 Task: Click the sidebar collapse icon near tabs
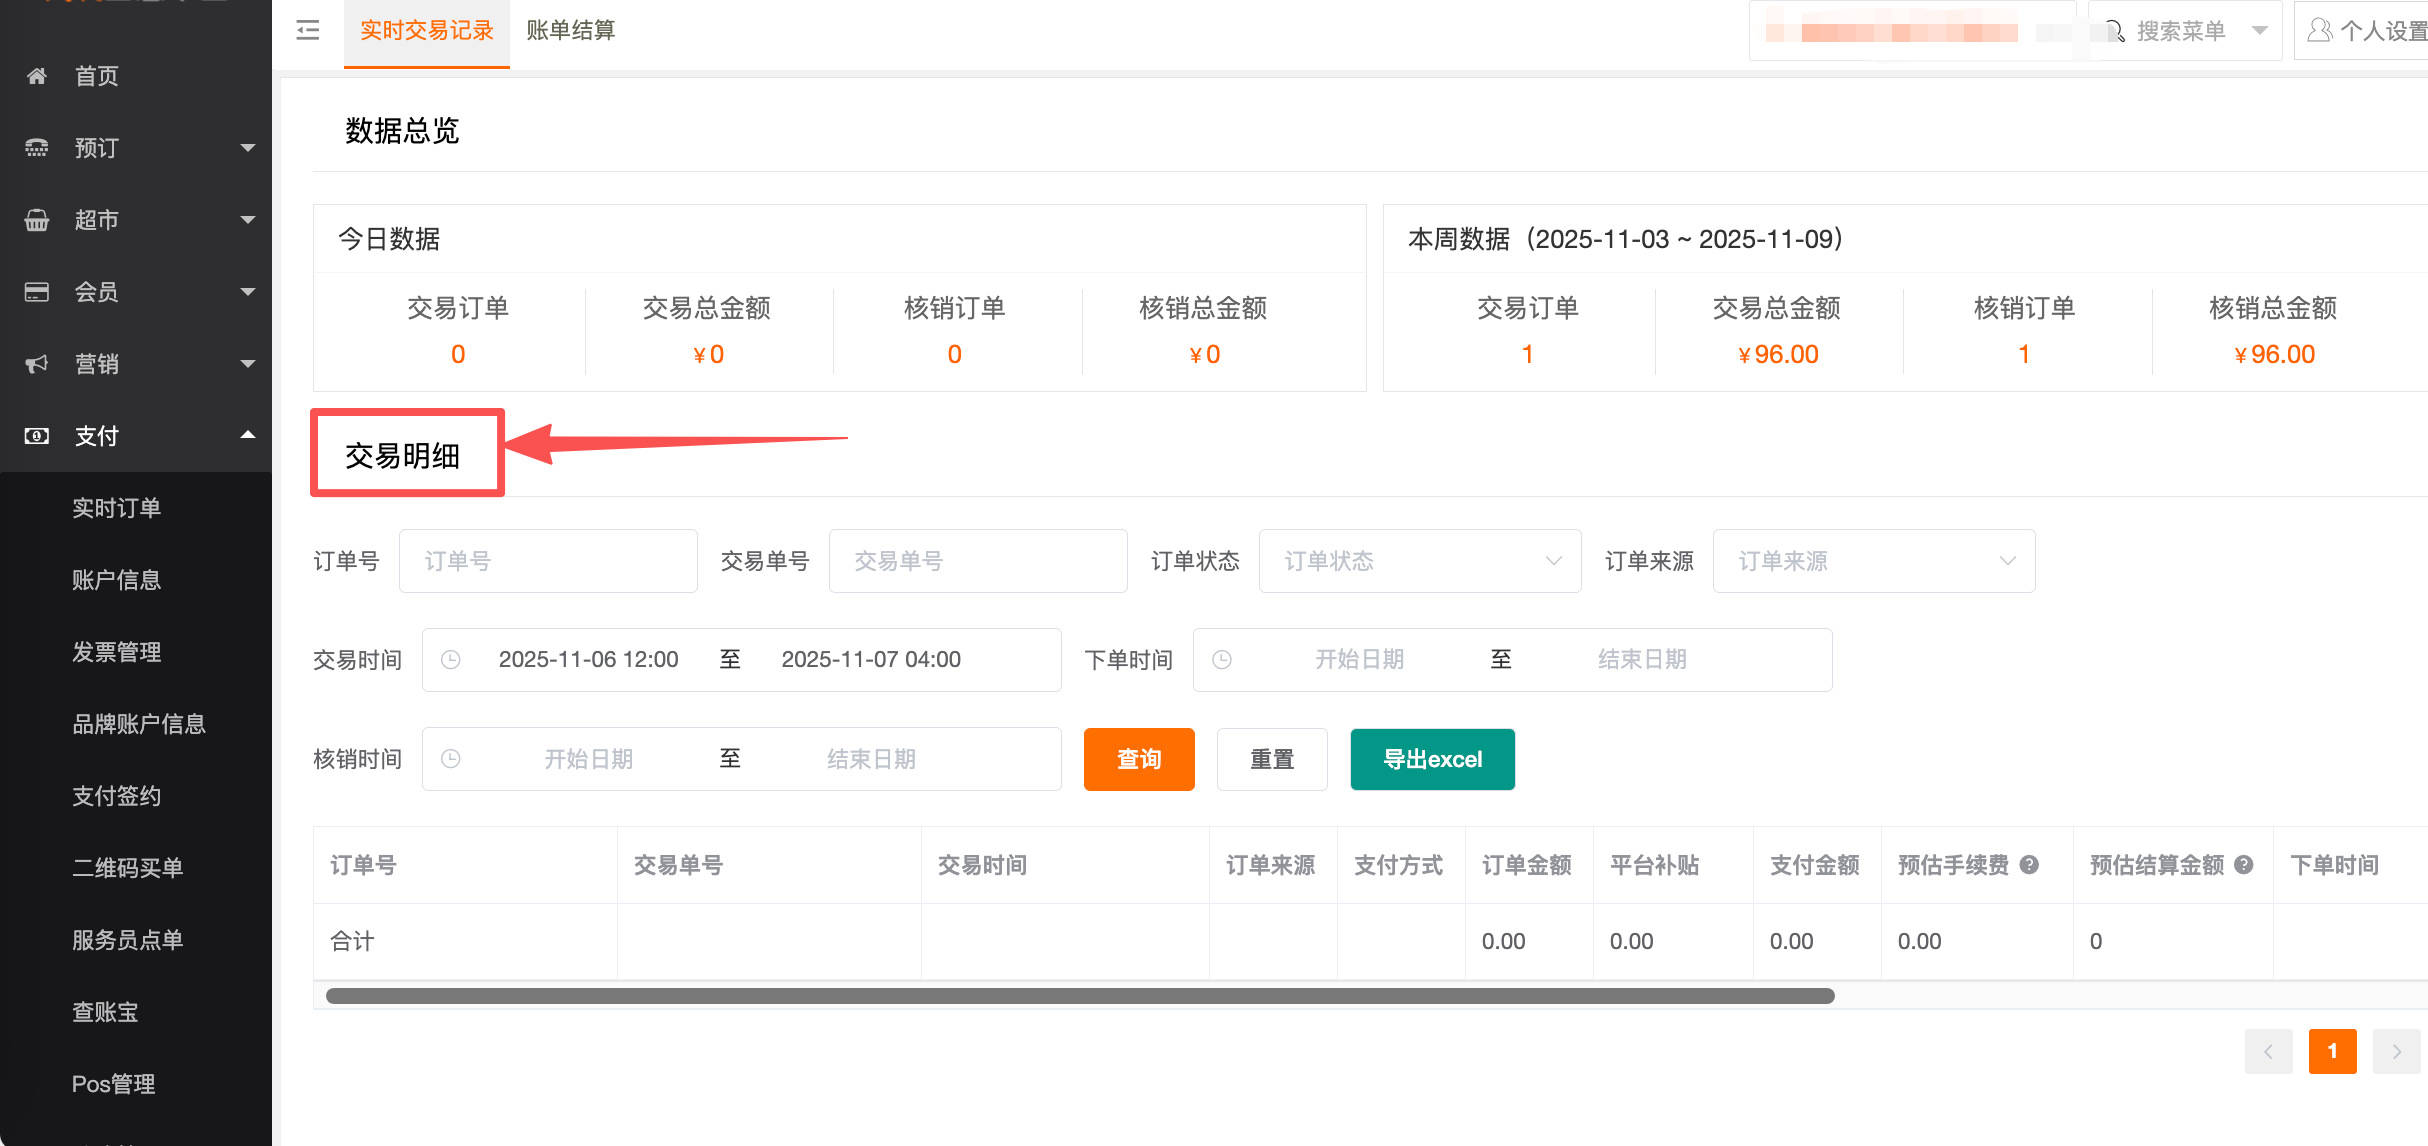pos(307,31)
